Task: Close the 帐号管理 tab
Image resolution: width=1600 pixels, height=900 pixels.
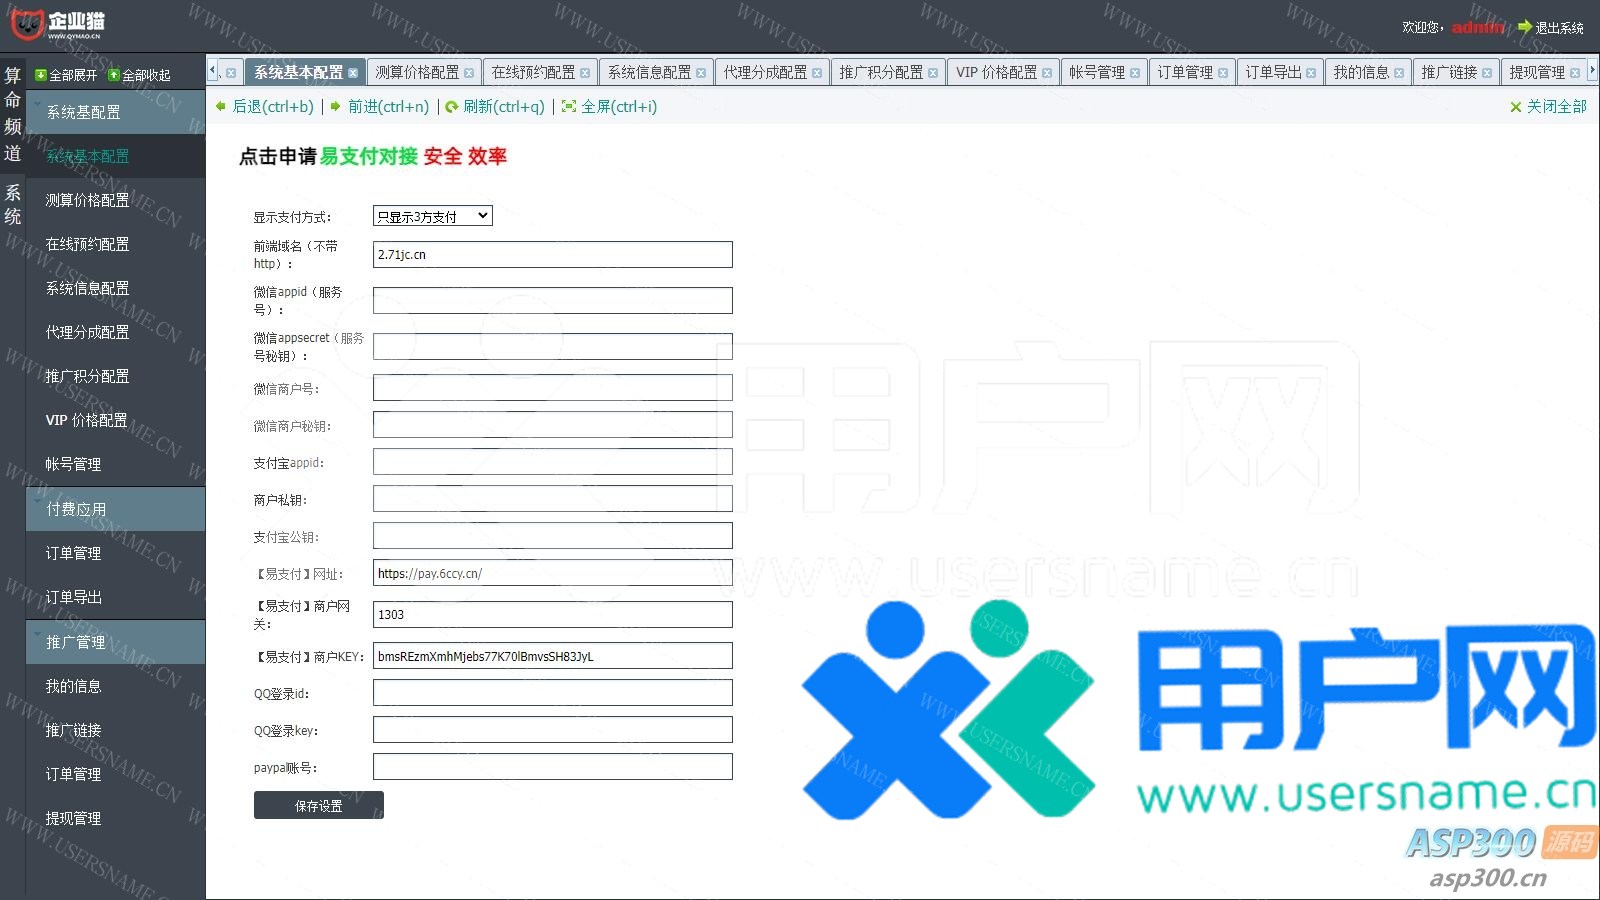Action: pos(1135,73)
